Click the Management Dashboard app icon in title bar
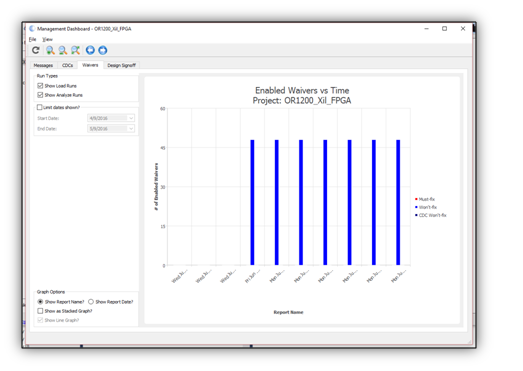The height and width of the screenshot is (371, 523). pos(32,29)
